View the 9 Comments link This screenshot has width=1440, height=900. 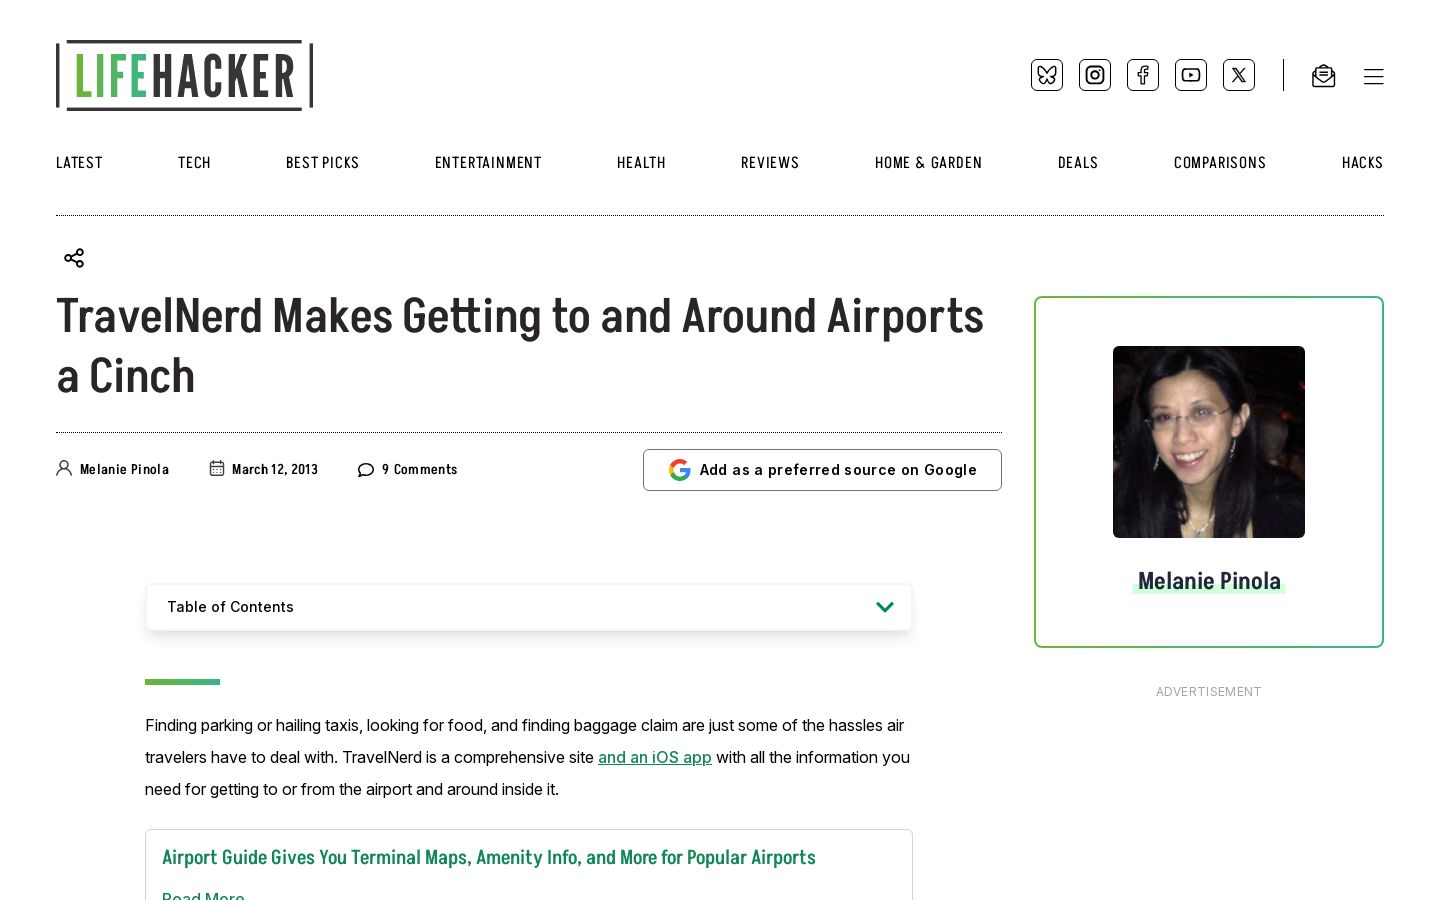click(x=420, y=470)
